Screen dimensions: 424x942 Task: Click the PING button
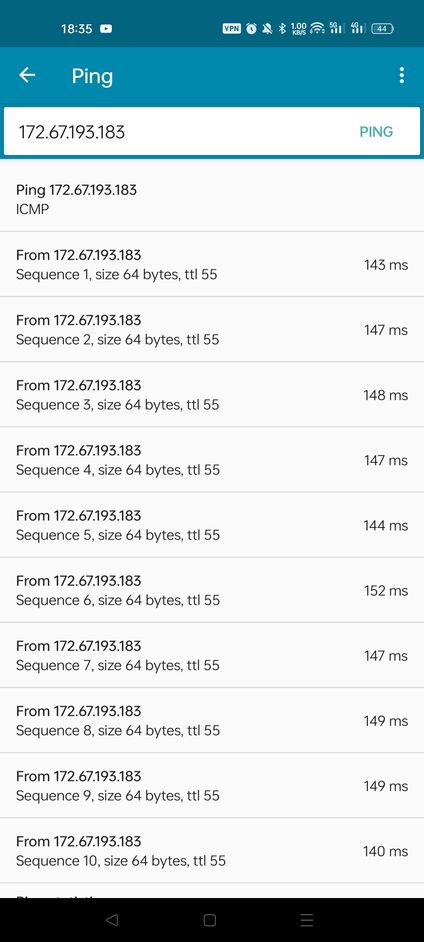click(x=376, y=132)
